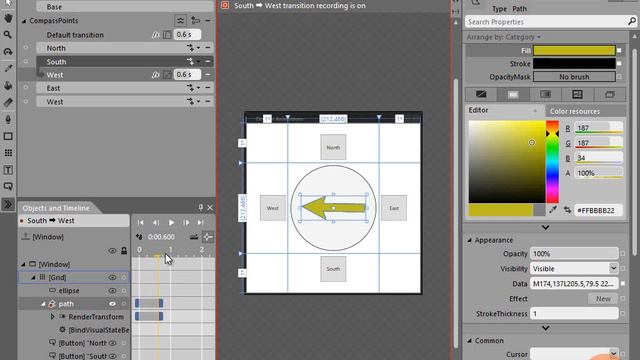
Task: Click the hex color value field
Action: coord(598,210)
